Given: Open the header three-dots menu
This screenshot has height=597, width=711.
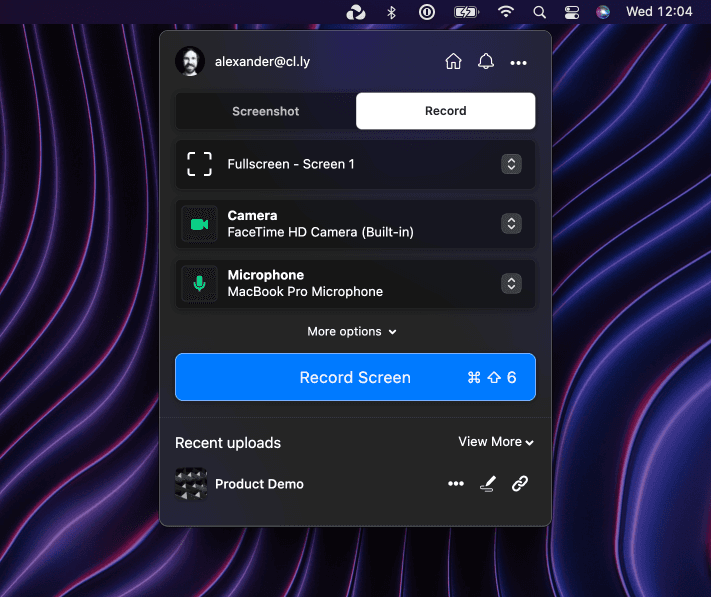Looking at the screenshot, I should (518, 63).
